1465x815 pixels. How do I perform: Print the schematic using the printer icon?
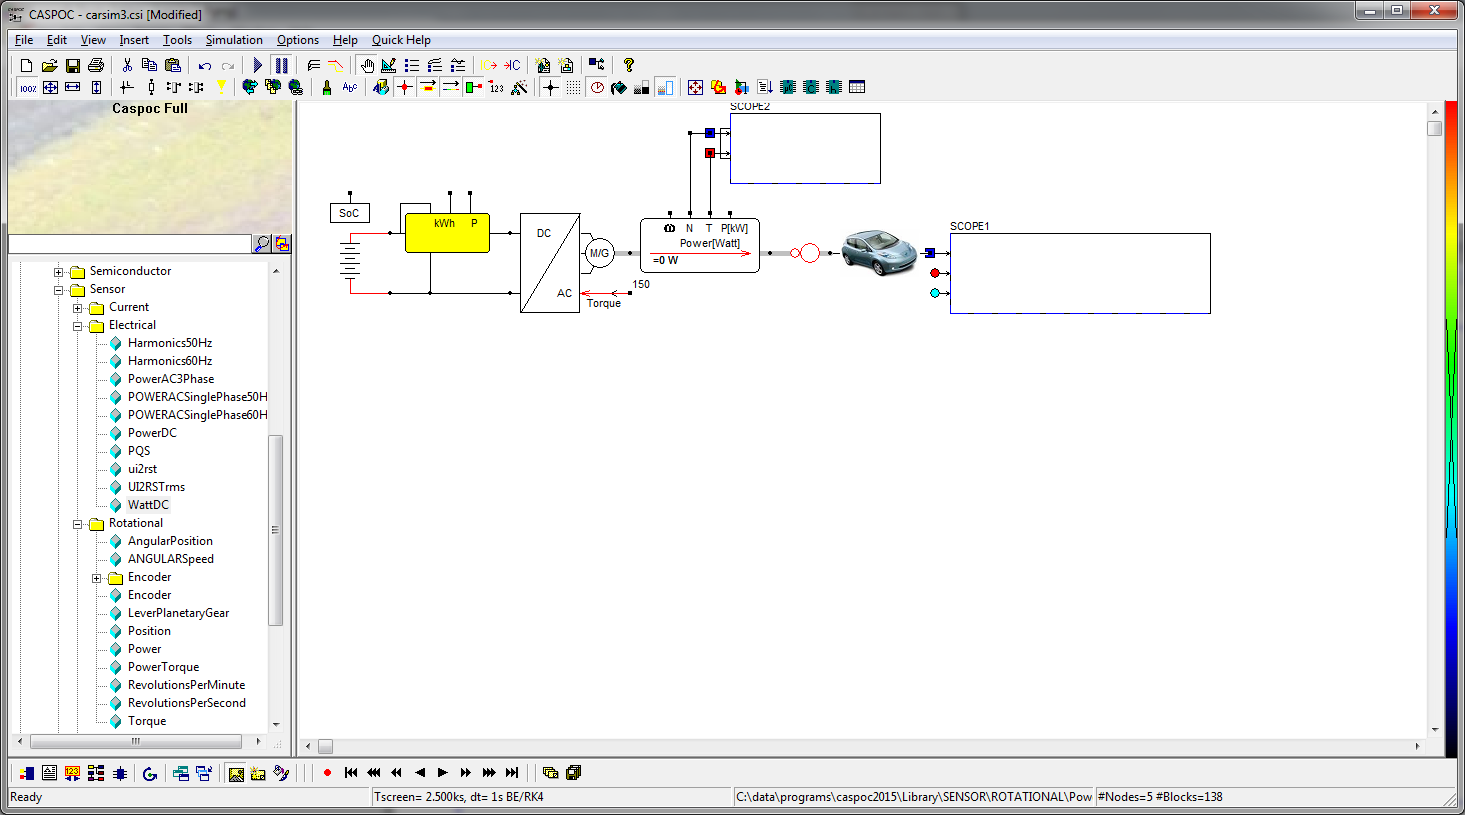point(96,65)
